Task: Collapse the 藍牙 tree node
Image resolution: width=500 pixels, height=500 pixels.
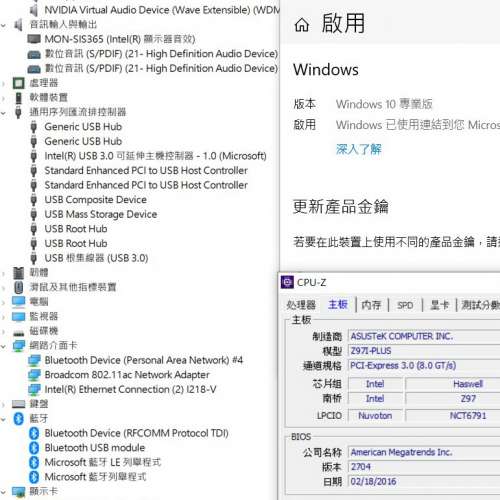Action: [x=3, y=419]
